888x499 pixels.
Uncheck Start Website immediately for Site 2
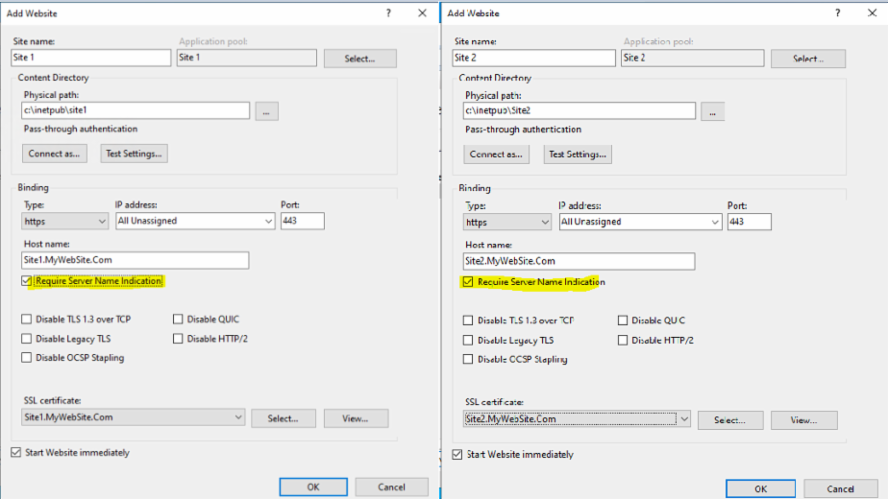point(457,454)
